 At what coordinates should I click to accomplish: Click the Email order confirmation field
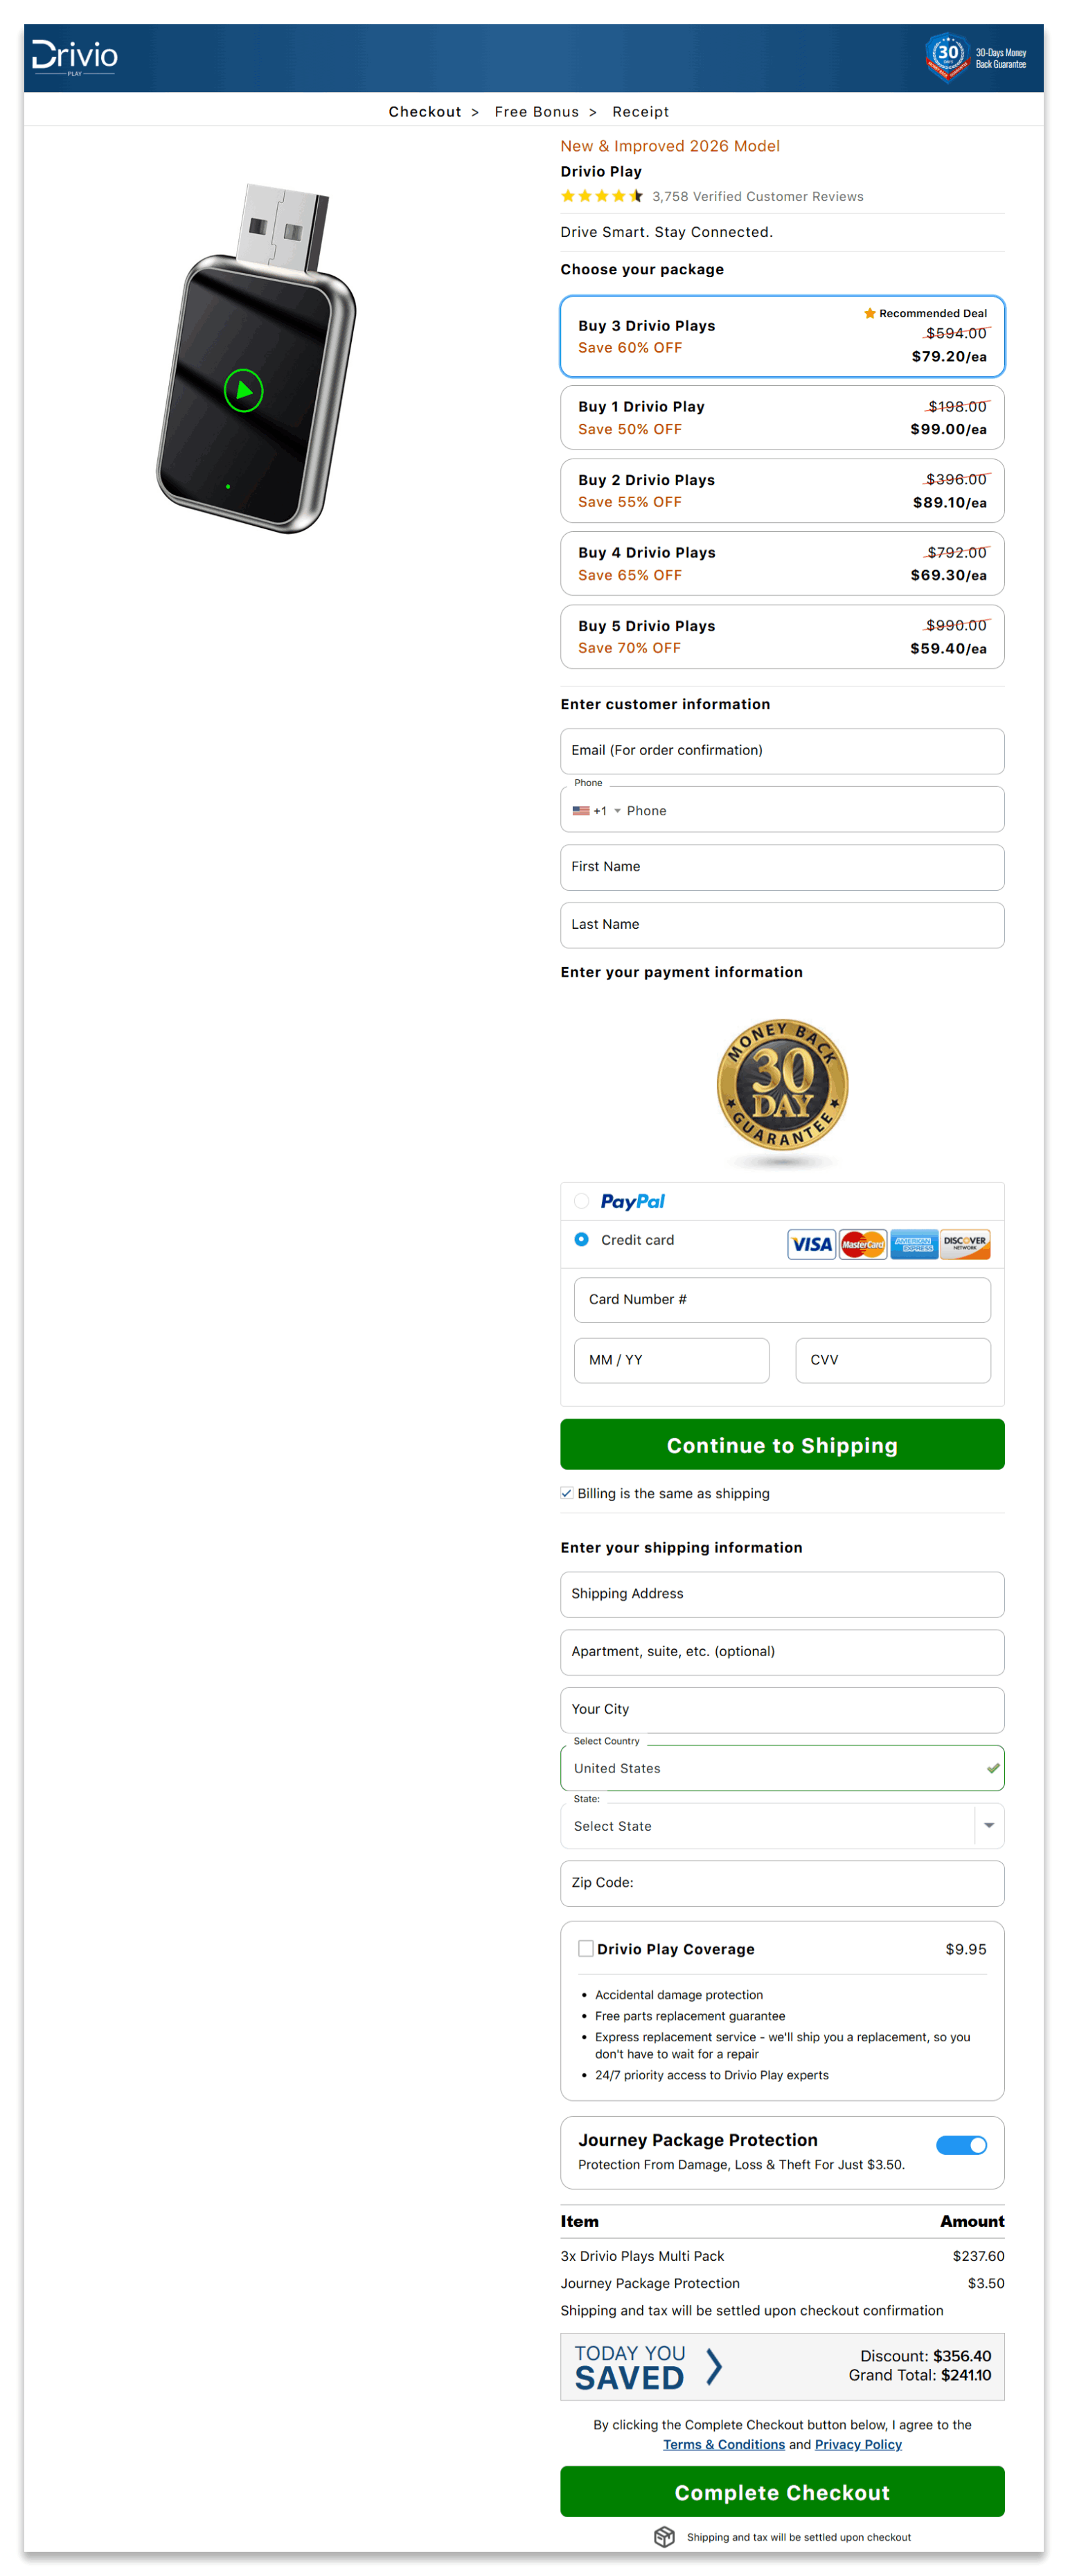tap(782, 750)
